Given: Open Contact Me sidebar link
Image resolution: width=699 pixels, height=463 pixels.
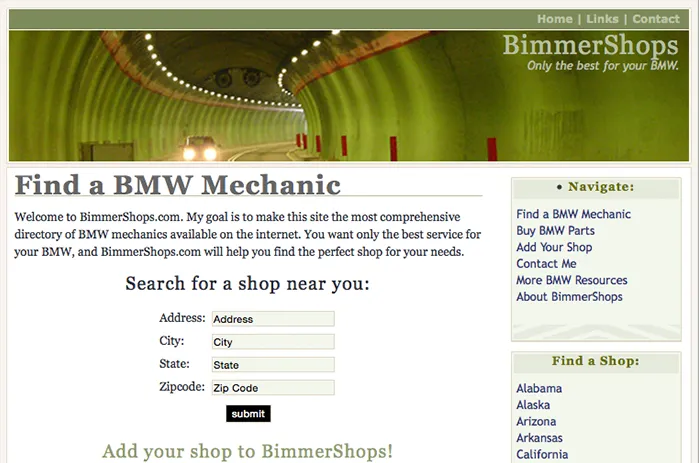Looking at the screenshot, I should click(546, 264).
